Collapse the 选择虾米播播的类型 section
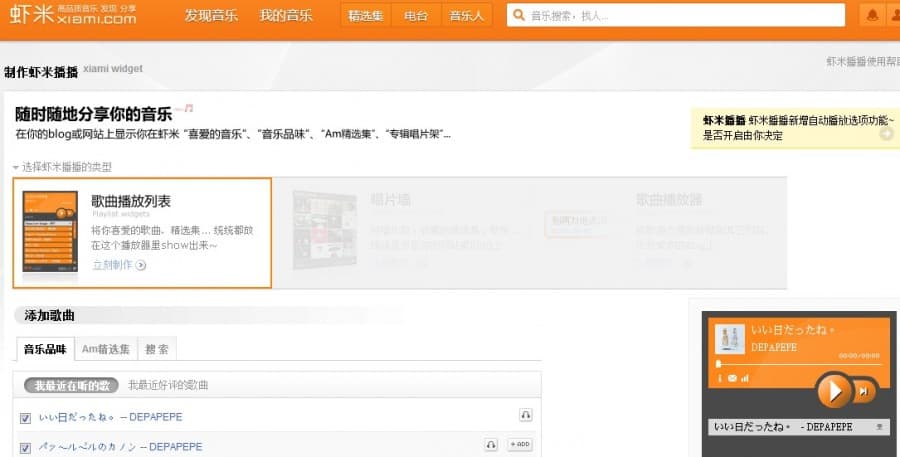The image size is (900, 457). [x=16, y=167]
